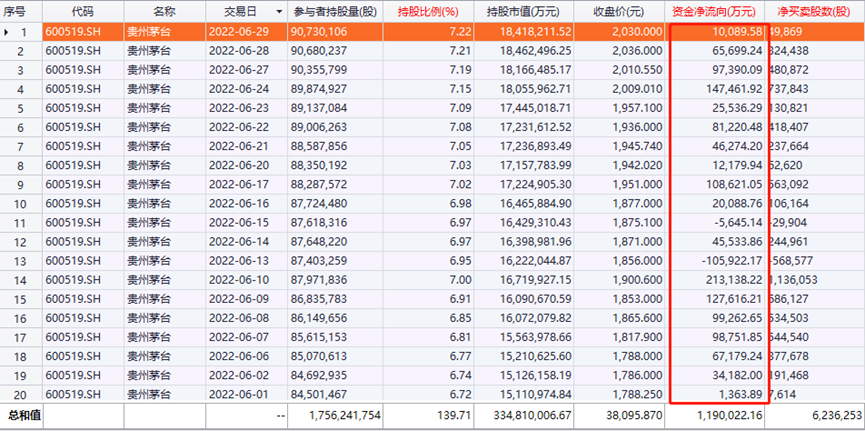Select date cell 2022-06-29

(x=239, y=32)
